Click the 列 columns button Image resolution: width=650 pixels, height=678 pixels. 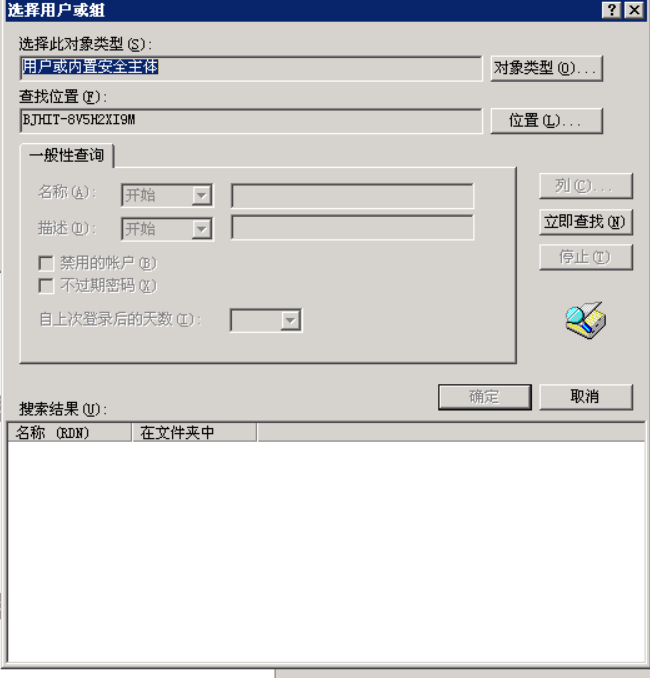(586, 186)
